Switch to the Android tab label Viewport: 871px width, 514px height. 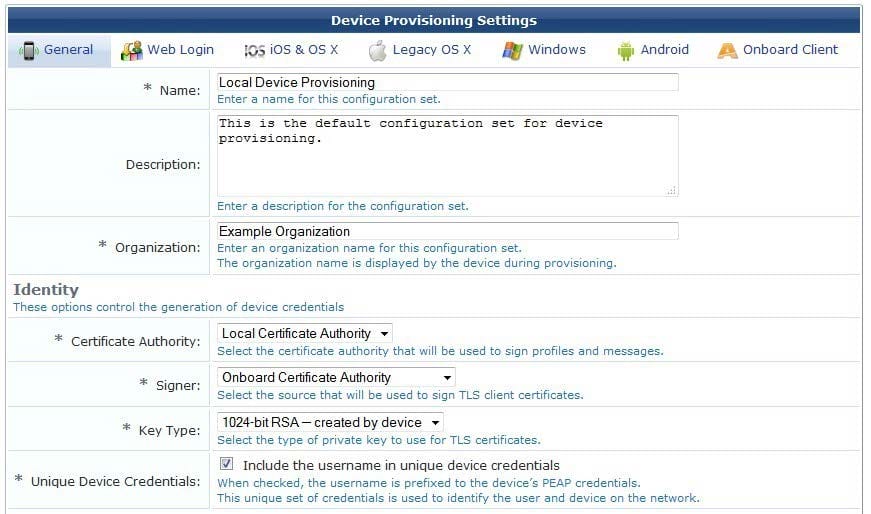(x=664, y=49)
